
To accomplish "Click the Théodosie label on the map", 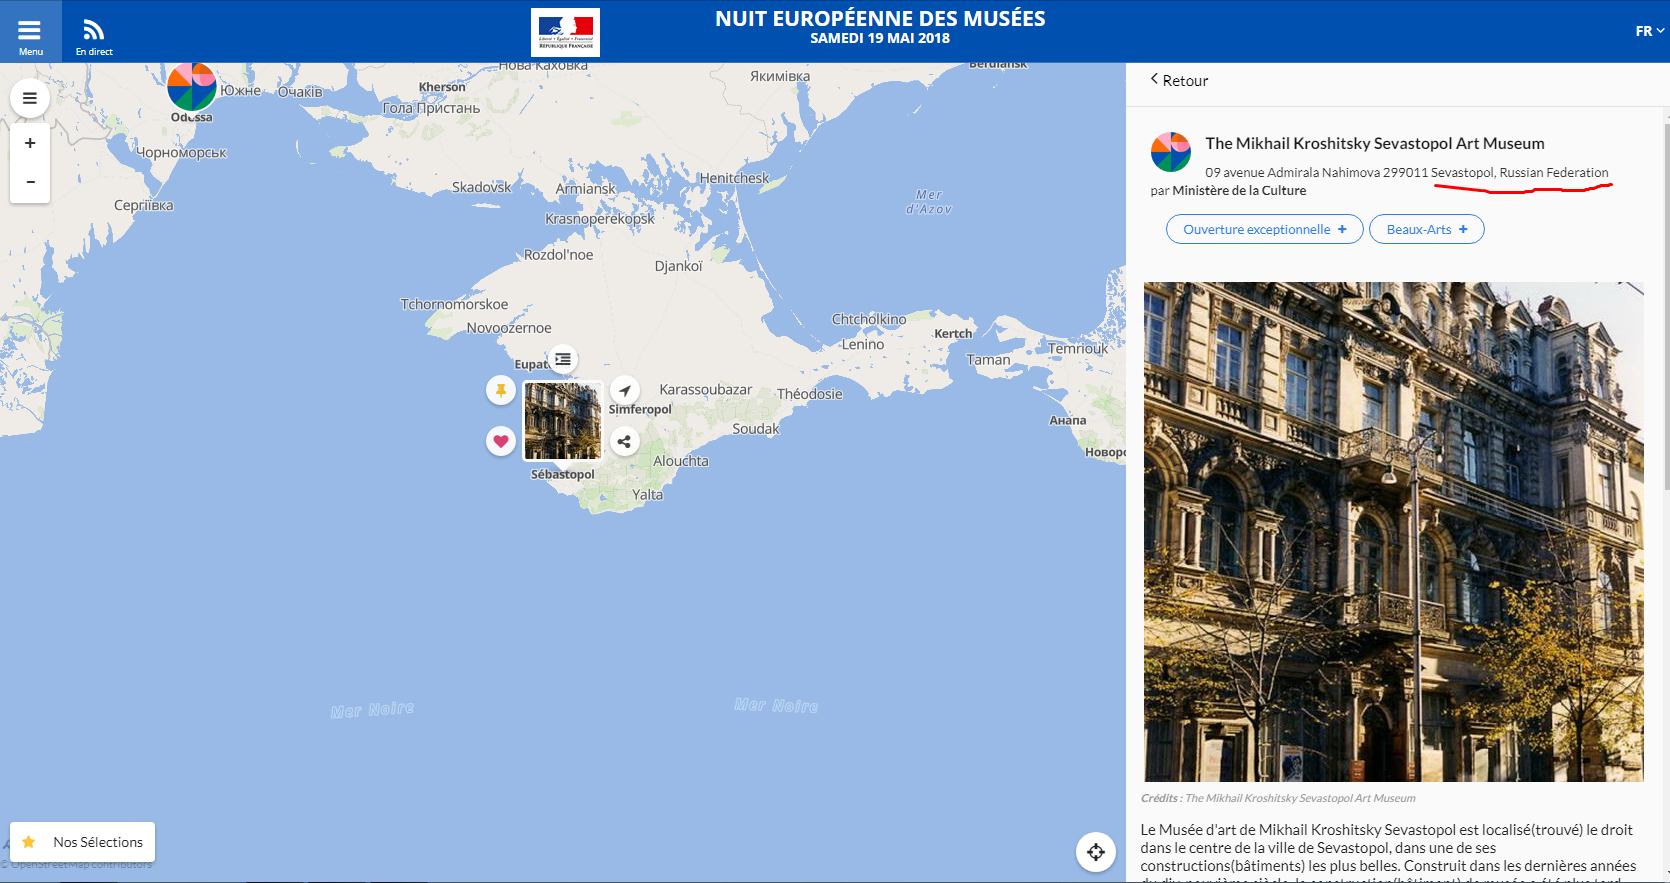I will [810, 394].
